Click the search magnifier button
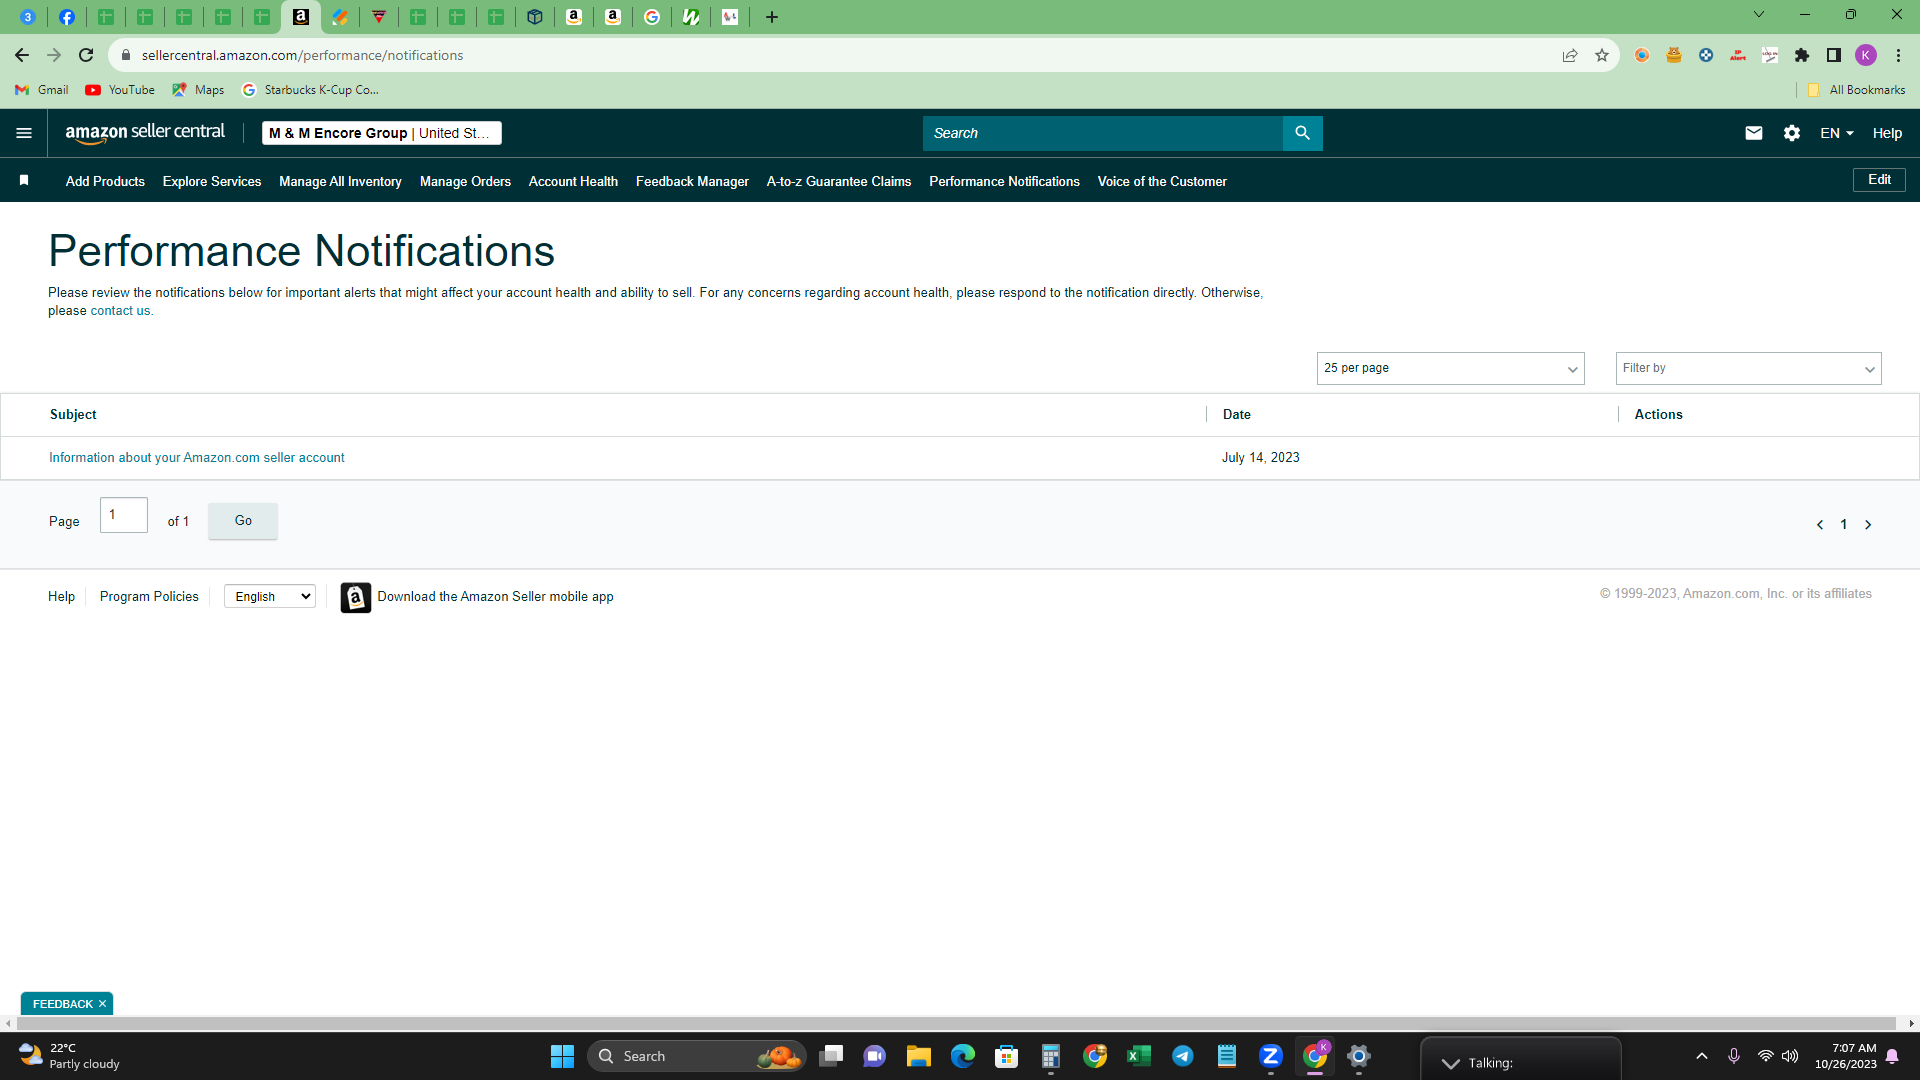 [x=1302, y=133]
